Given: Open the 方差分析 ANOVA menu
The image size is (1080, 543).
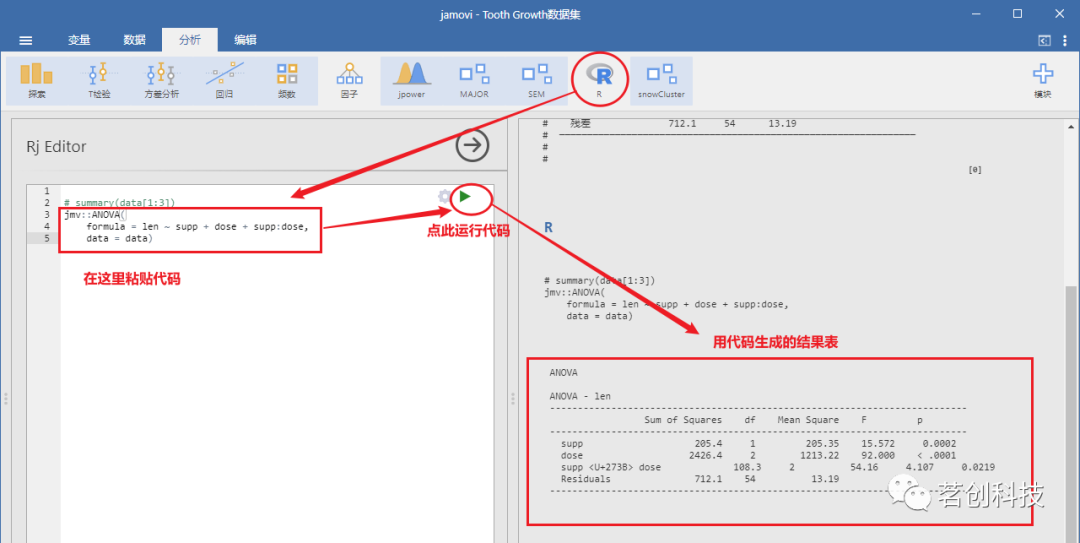Looking at the screenshot, I should point(161,81).
